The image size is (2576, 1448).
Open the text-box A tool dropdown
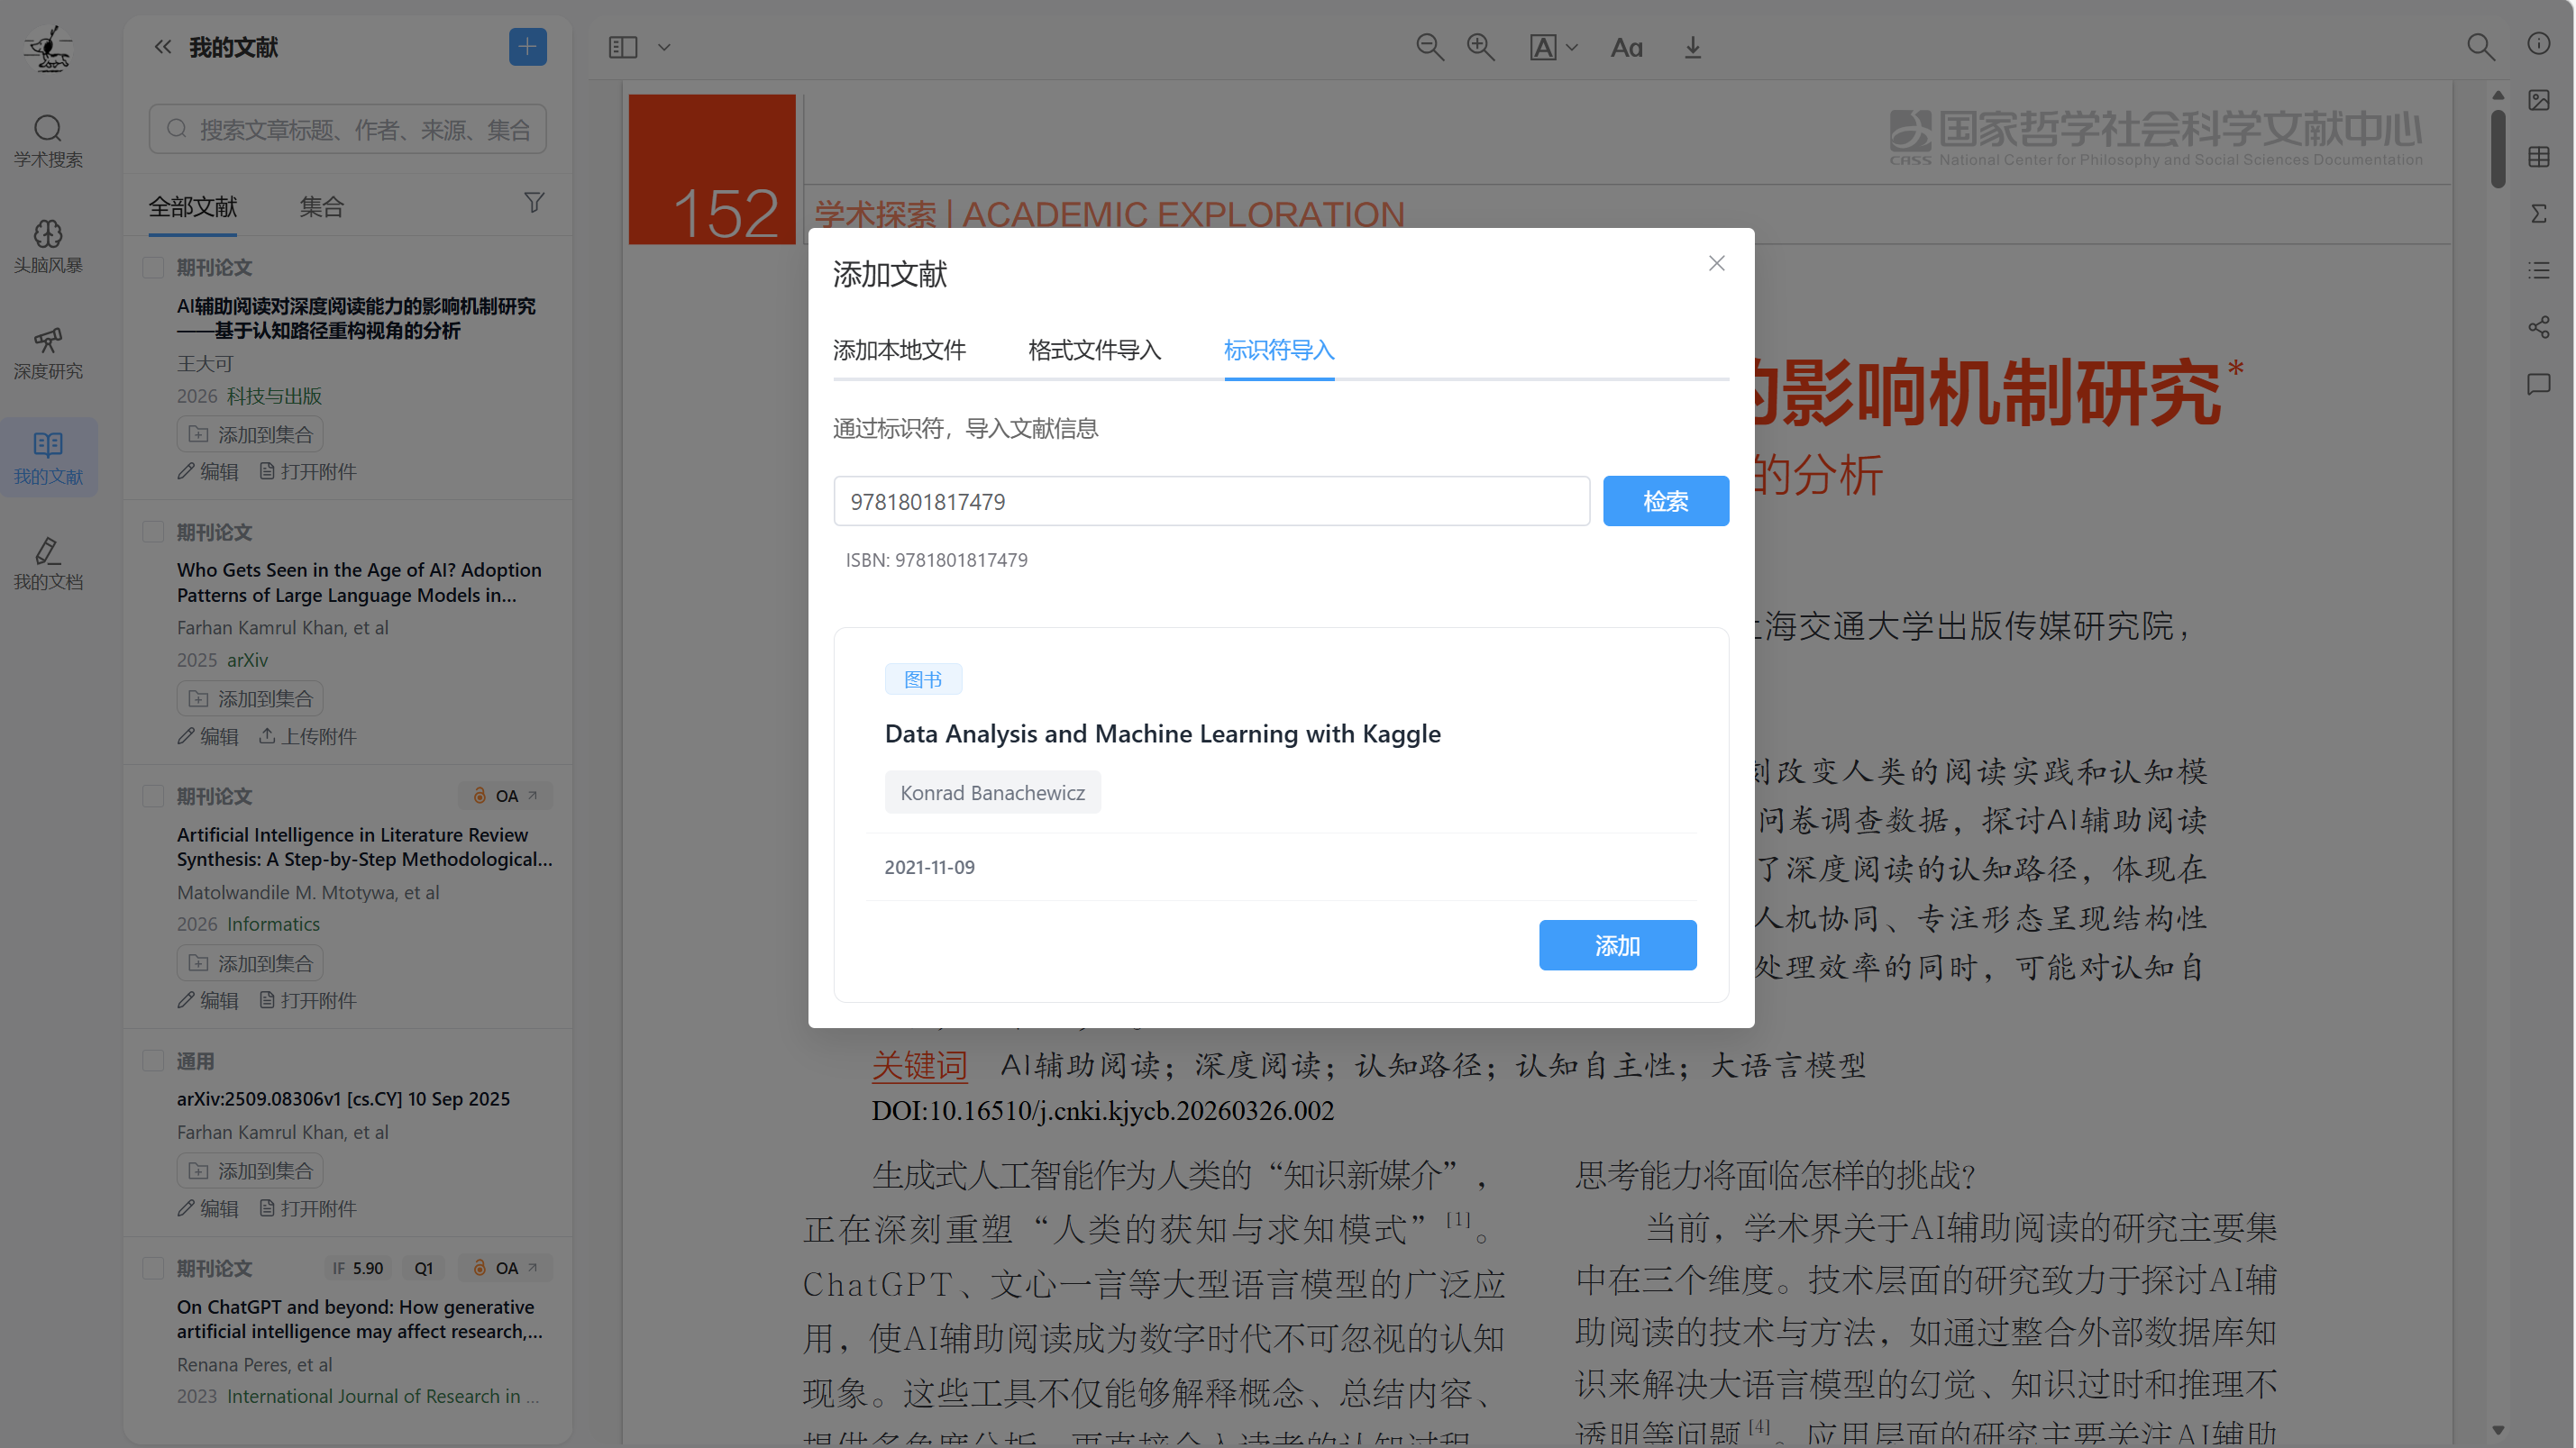pos(1553,47)
